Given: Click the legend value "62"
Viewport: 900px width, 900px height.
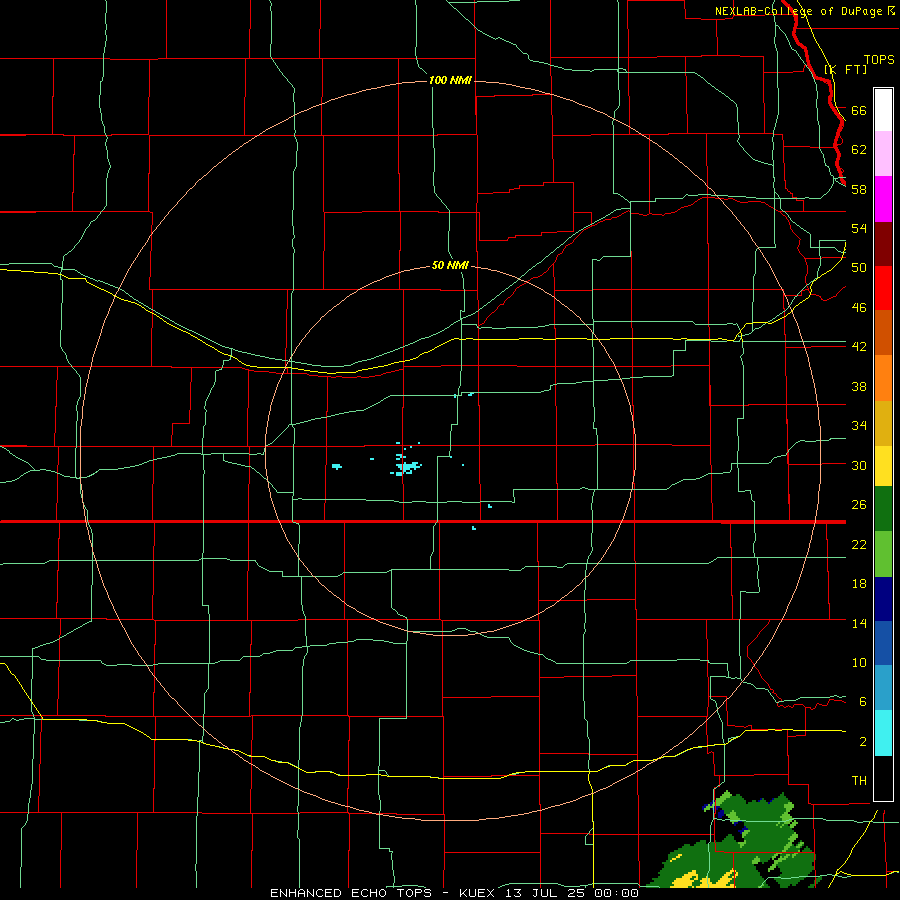Looking at the screenshot, I should (x=859, y=150).
